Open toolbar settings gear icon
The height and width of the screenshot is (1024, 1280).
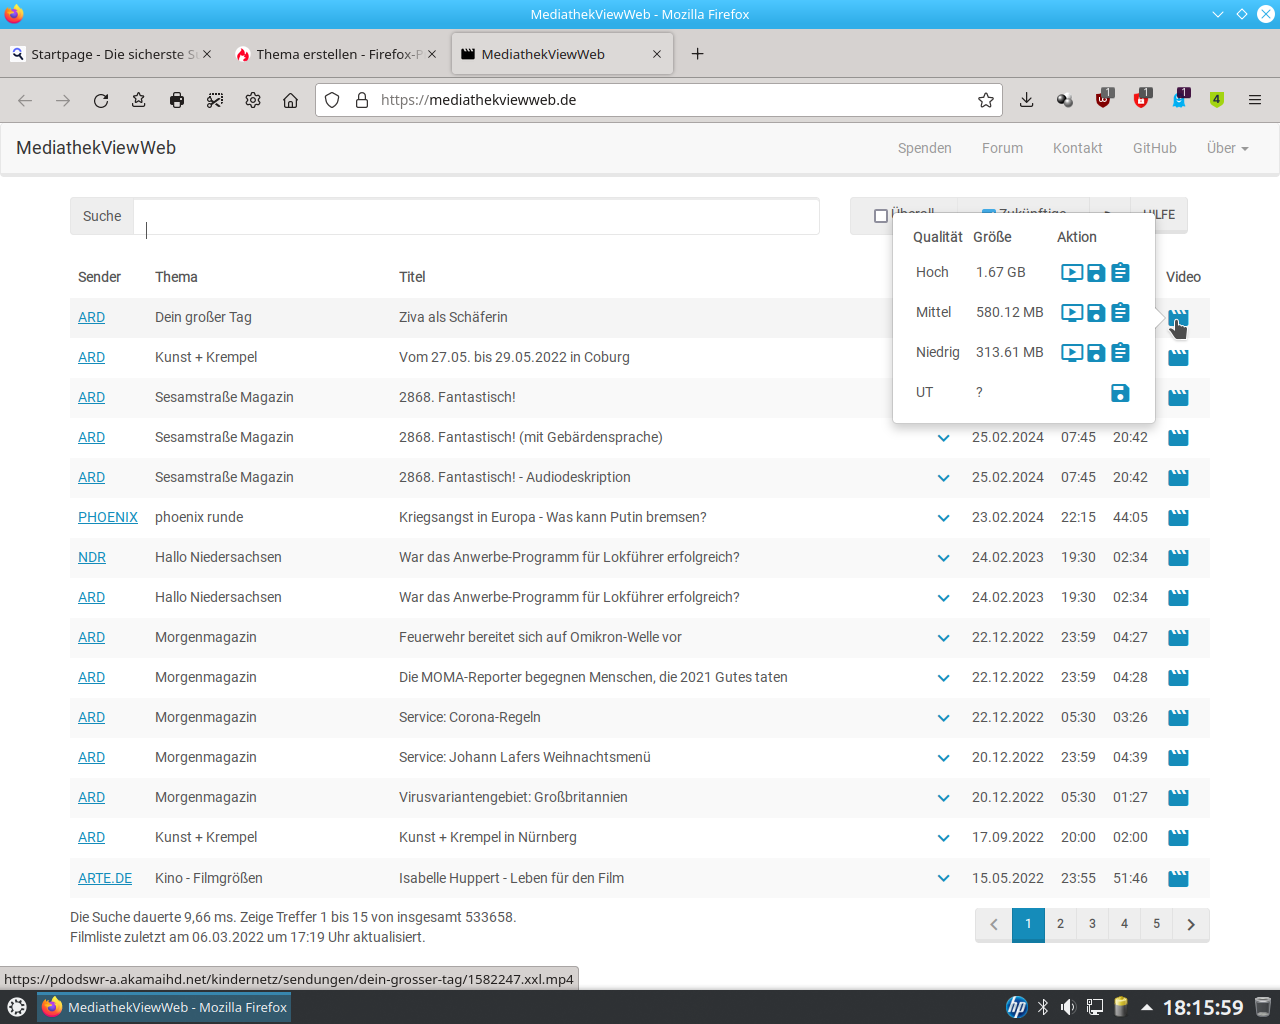click(253, 100)
